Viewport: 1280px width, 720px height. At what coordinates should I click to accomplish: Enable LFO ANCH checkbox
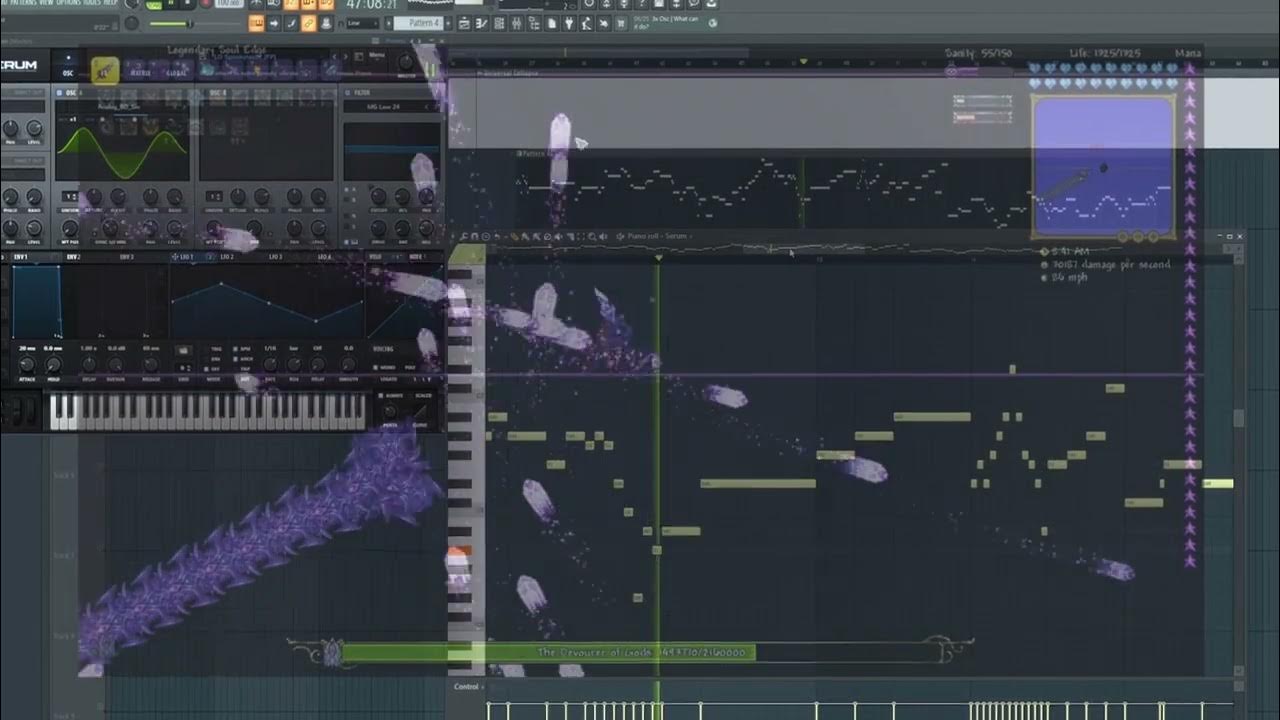[x=235, y=359]
